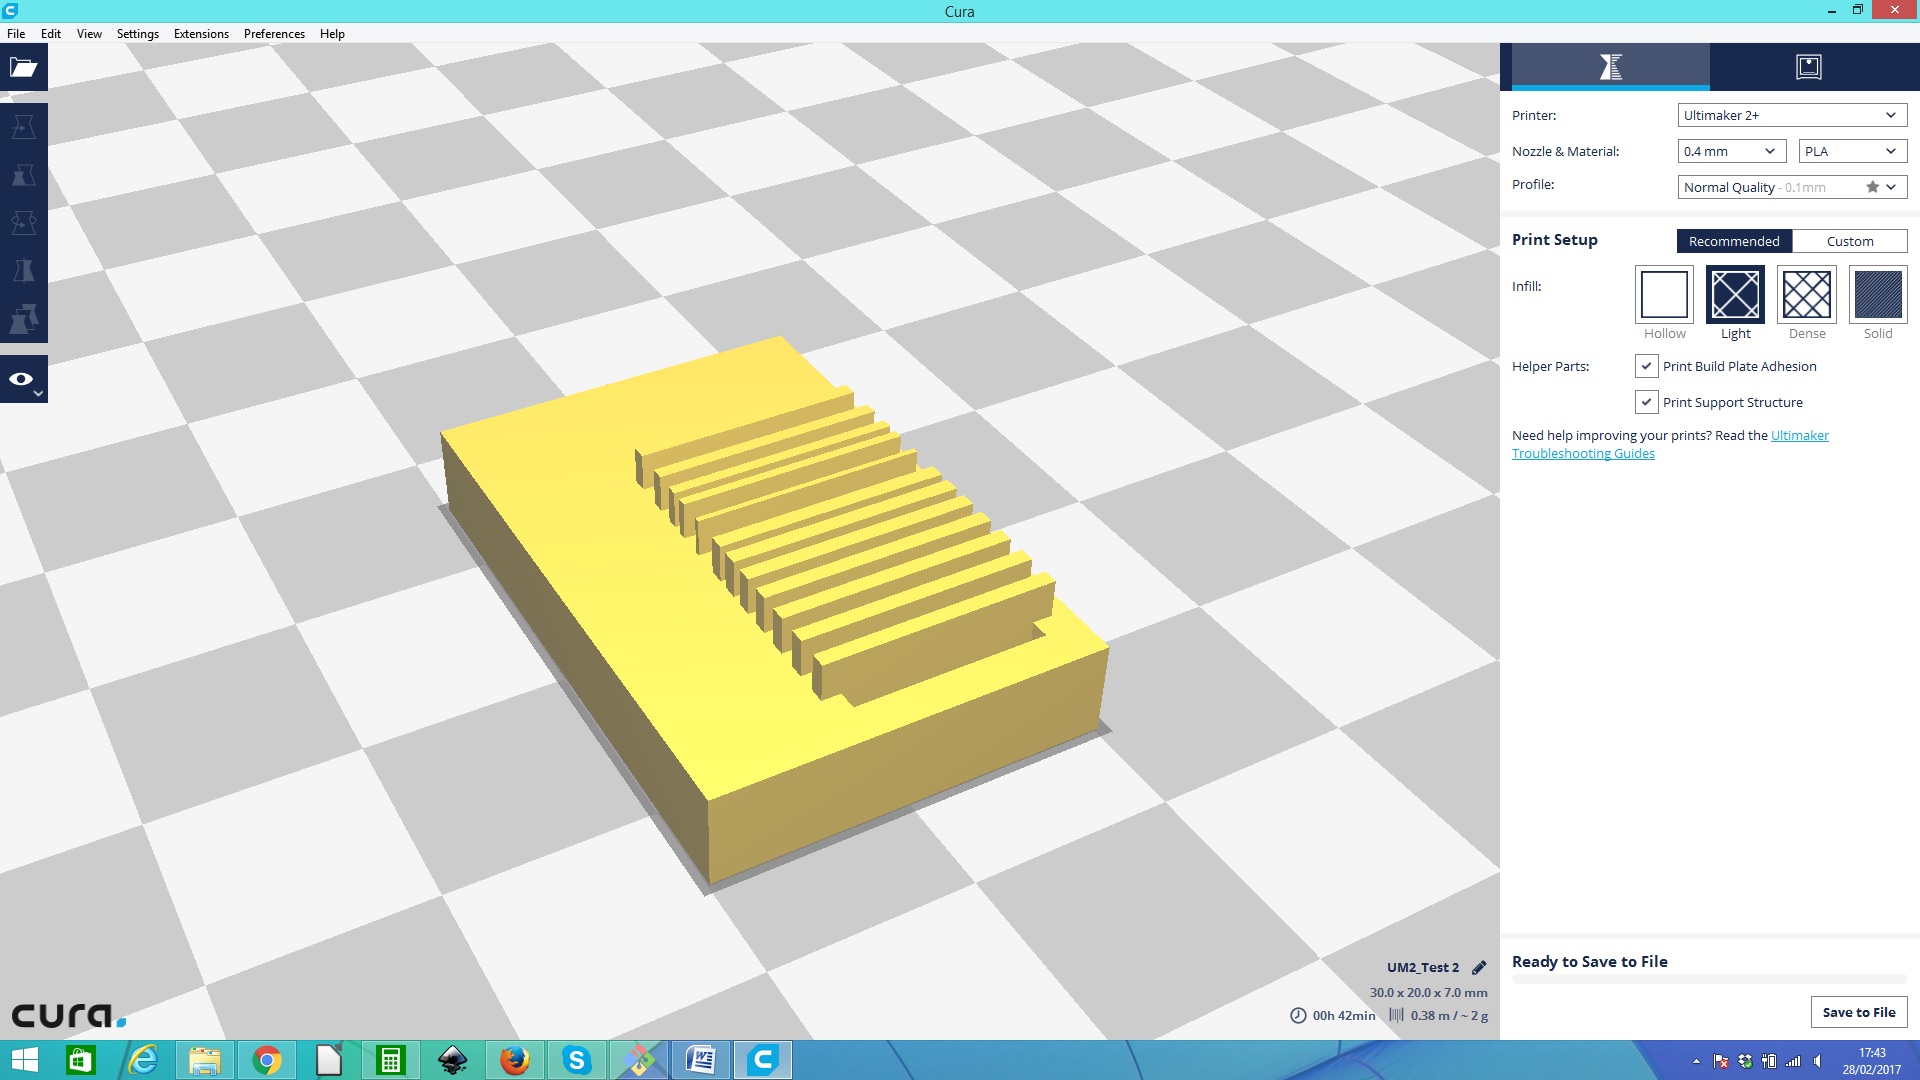Image resolution: width=1920 pixels, height=1080 pixels.
Task: Toggle Print Build Plate Adhesion checkbox
Action: point(1646,366)
